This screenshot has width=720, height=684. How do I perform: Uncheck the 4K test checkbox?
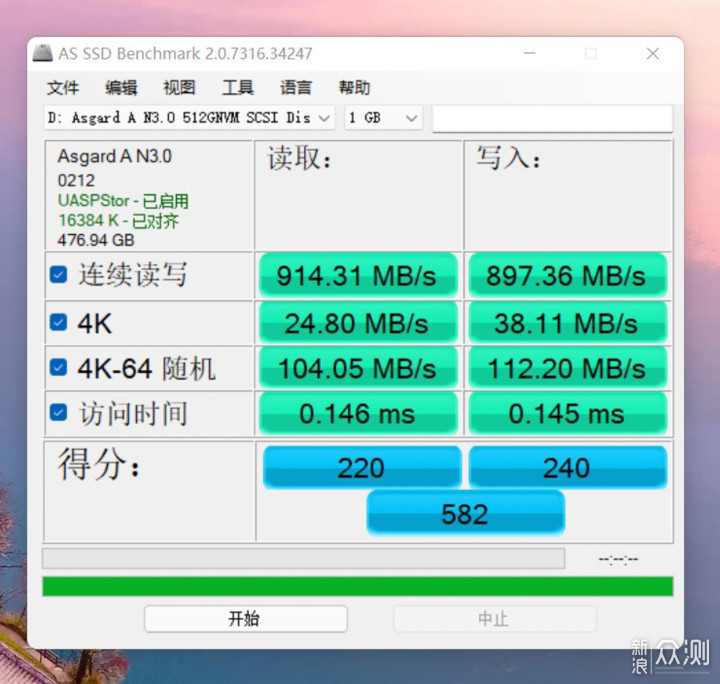[58, 322]
